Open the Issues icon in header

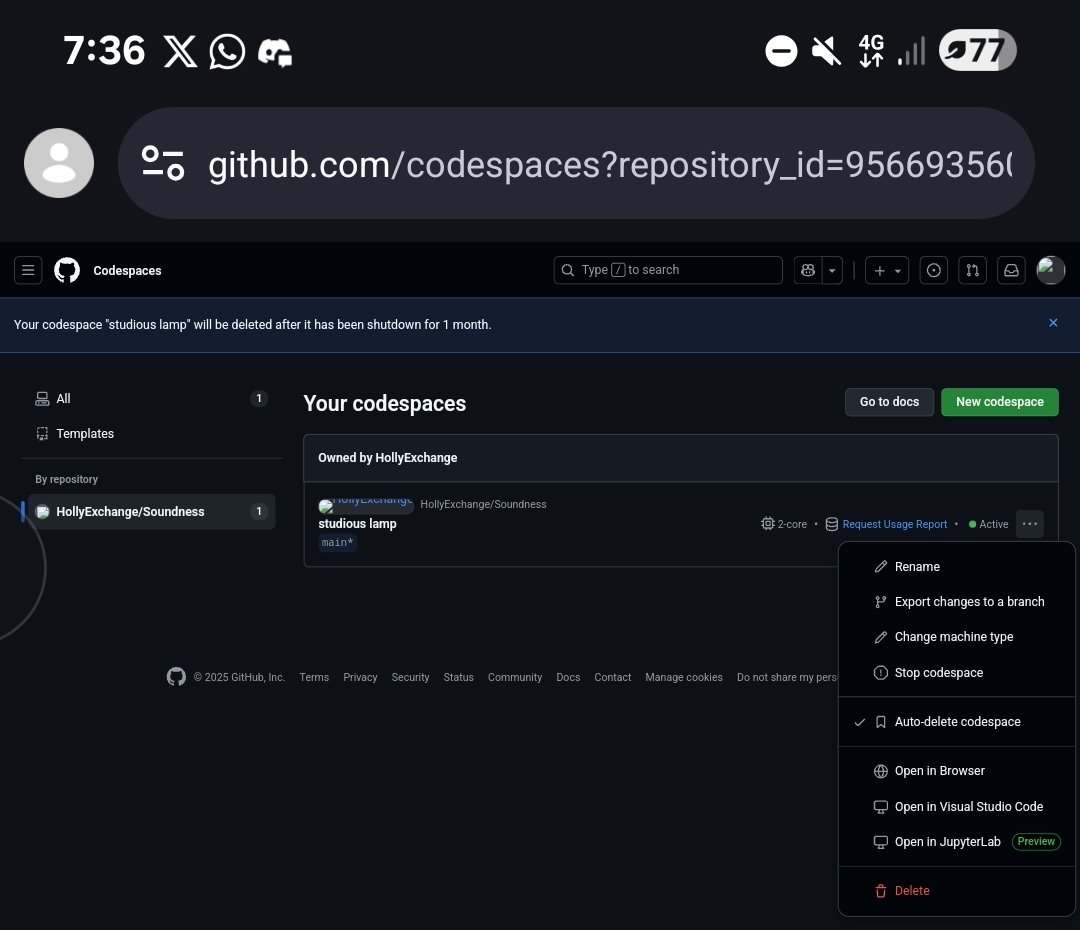pos(933,270)
